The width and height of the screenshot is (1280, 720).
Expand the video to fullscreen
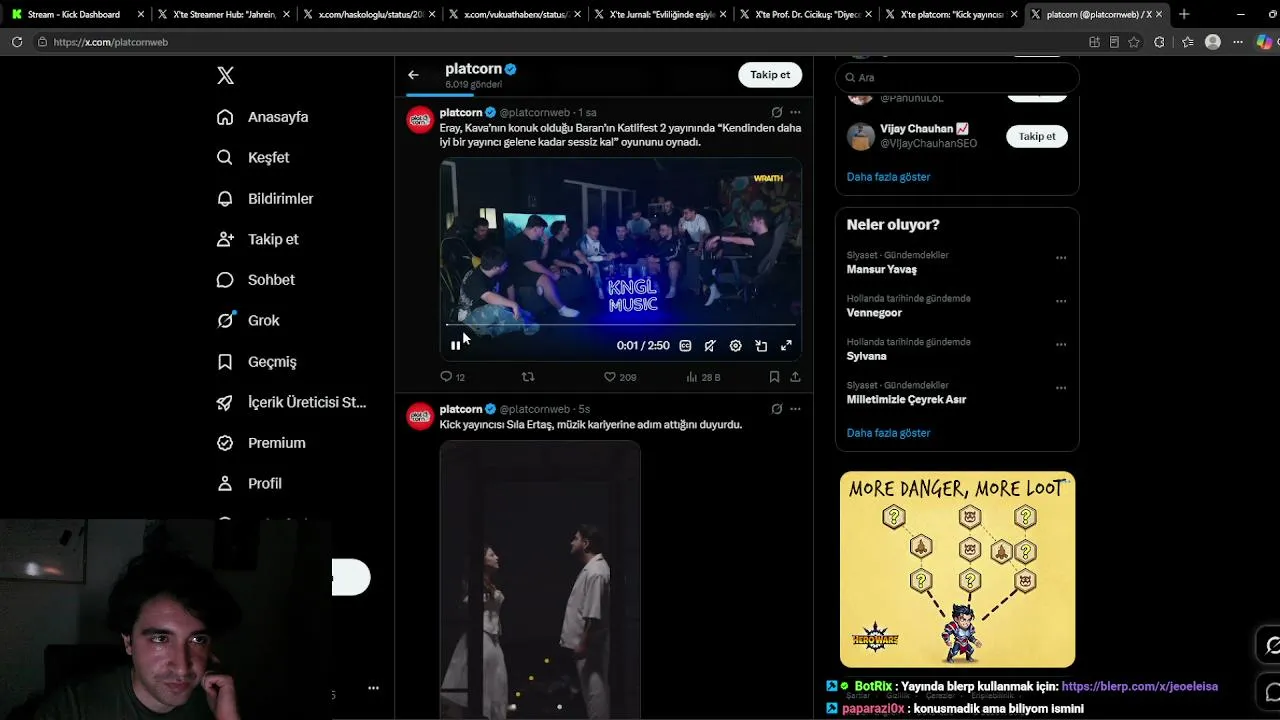click(786, 345)
